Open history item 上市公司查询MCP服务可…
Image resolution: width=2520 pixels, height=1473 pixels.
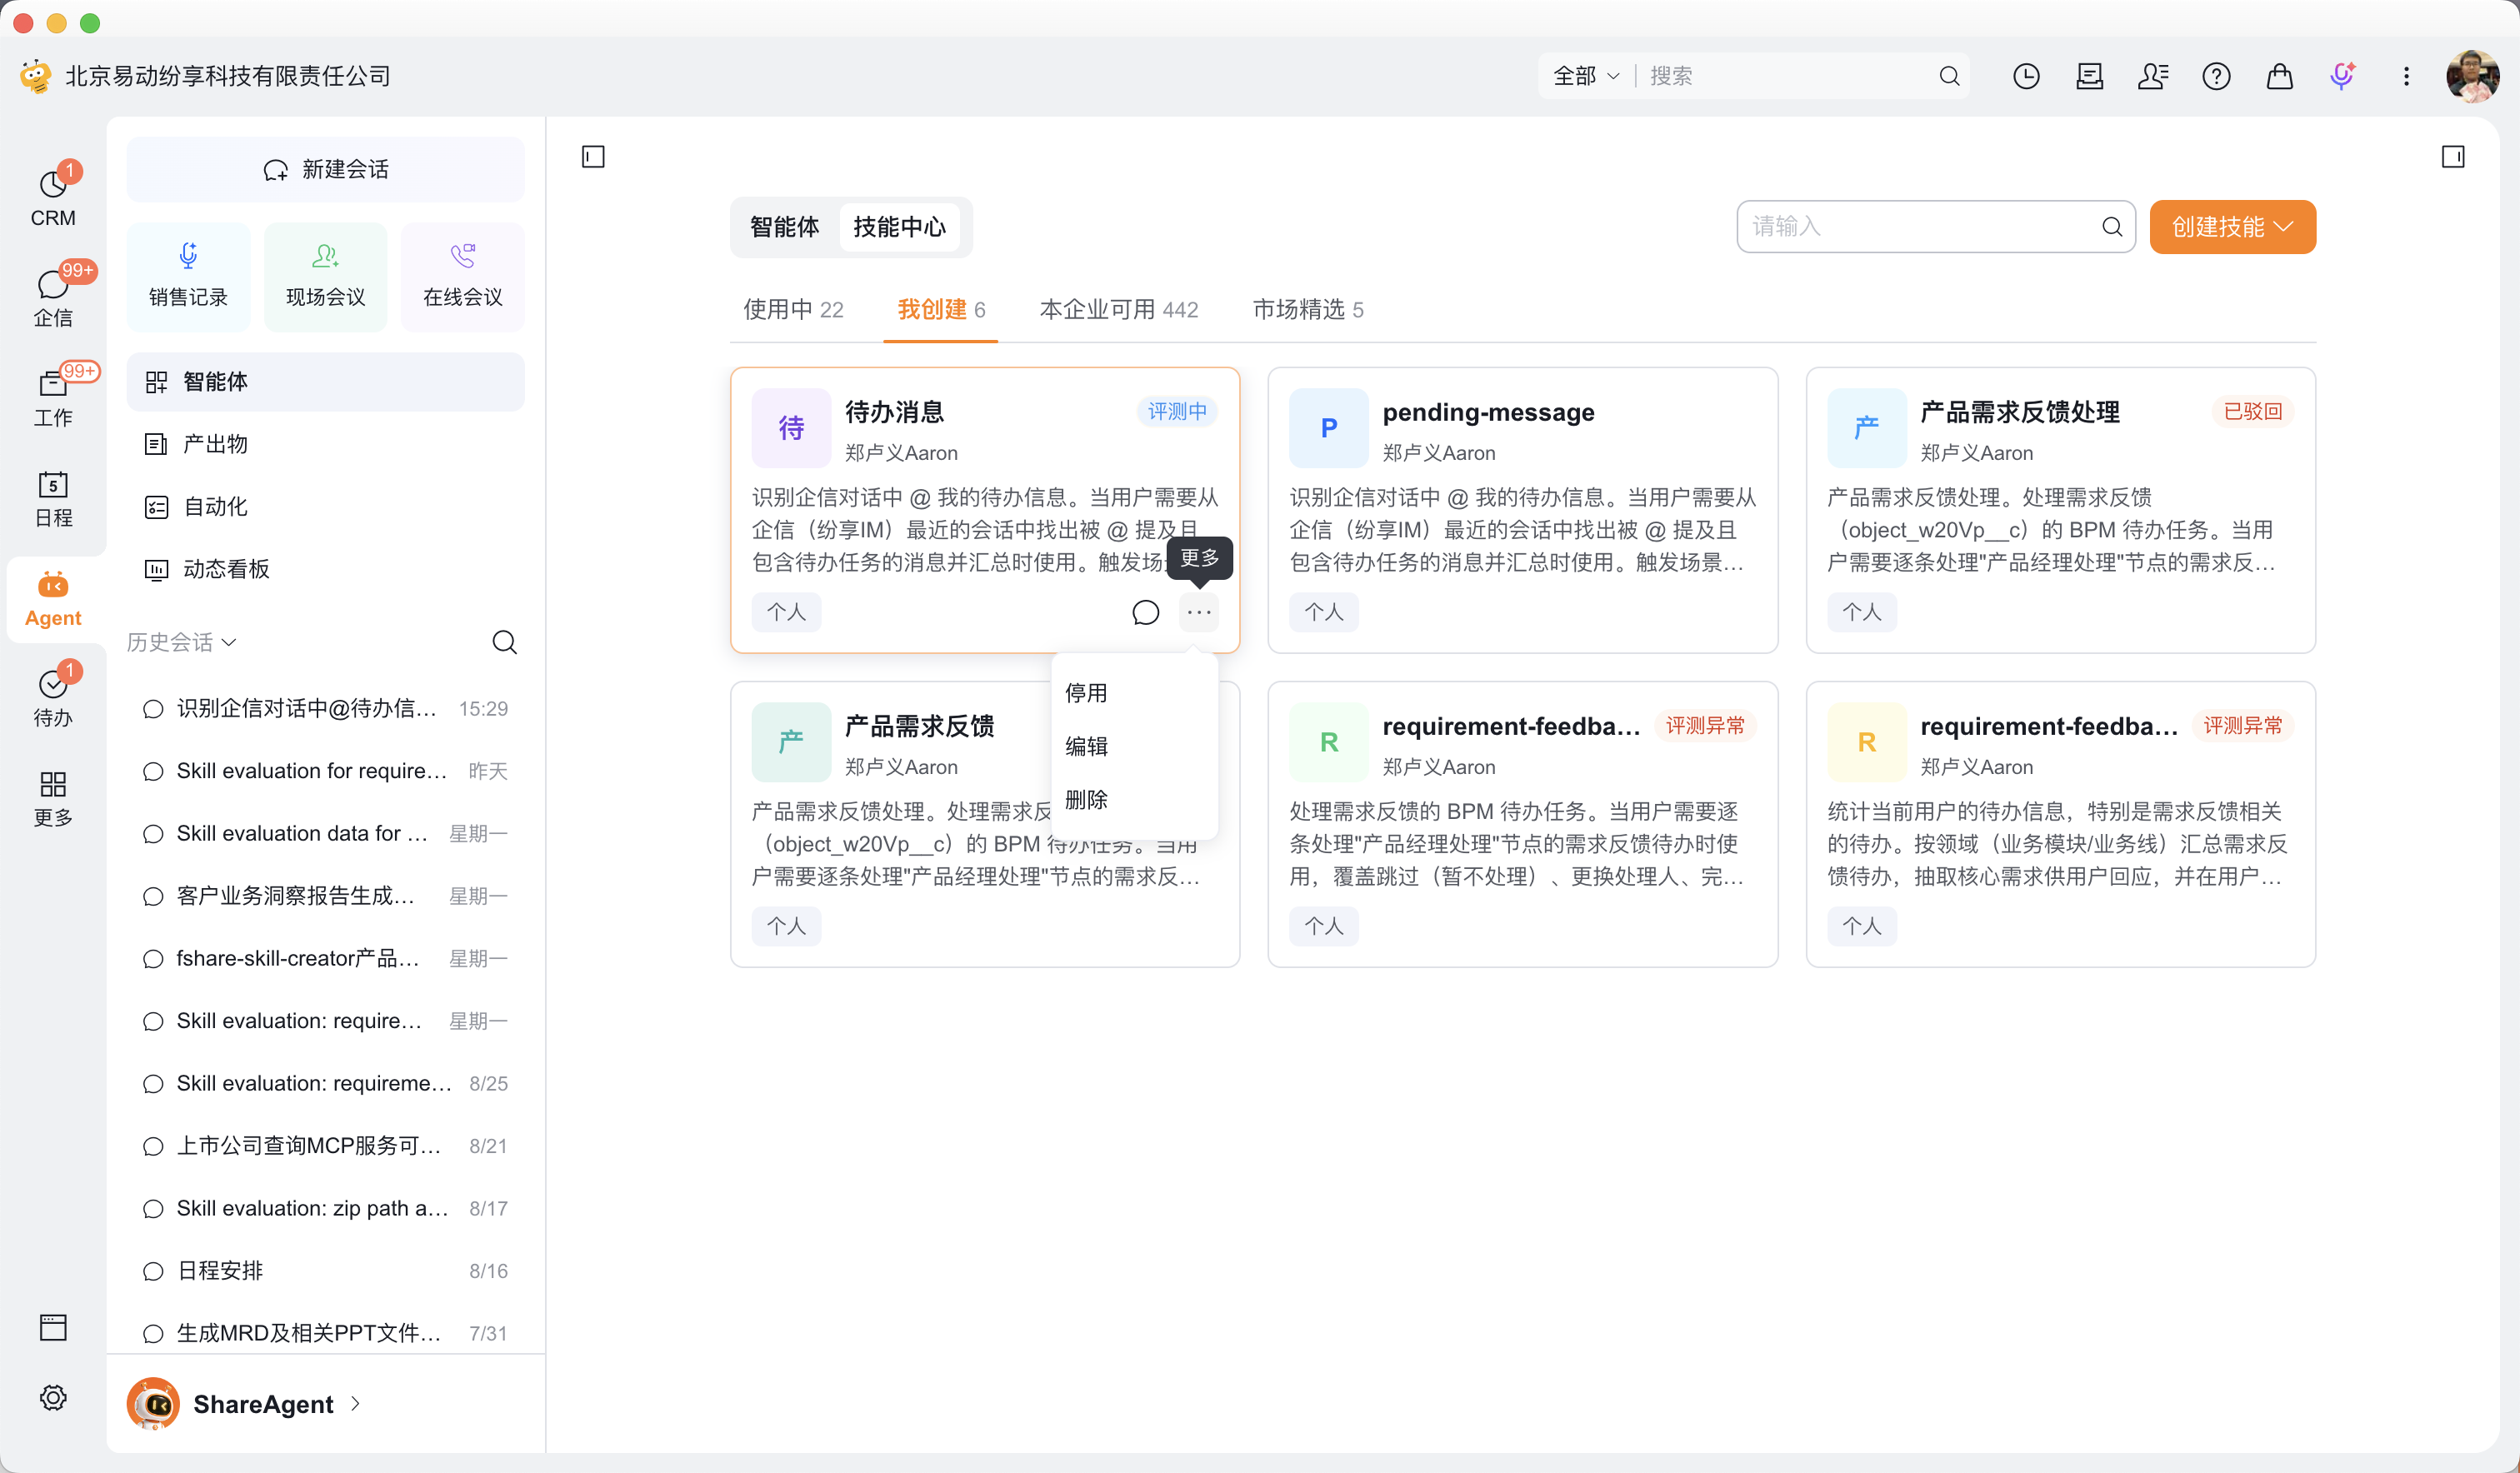325,1146
